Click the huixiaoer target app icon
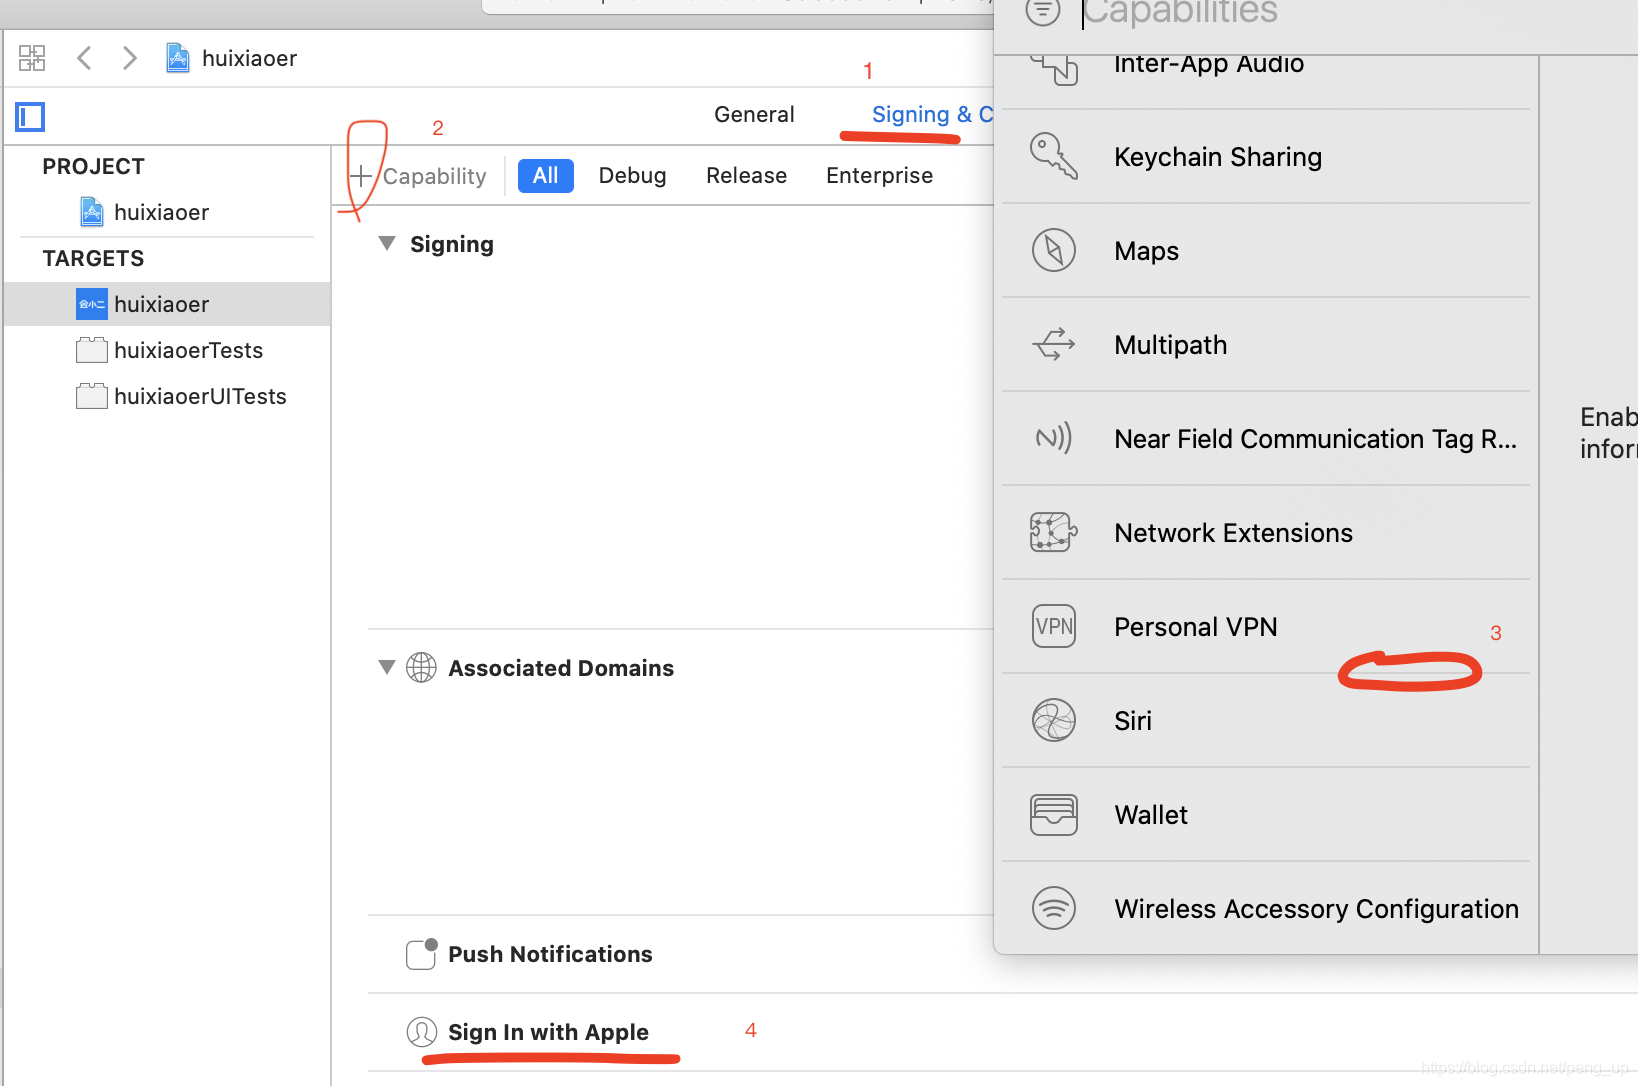 pyautogui.click(x=92, y=304)
